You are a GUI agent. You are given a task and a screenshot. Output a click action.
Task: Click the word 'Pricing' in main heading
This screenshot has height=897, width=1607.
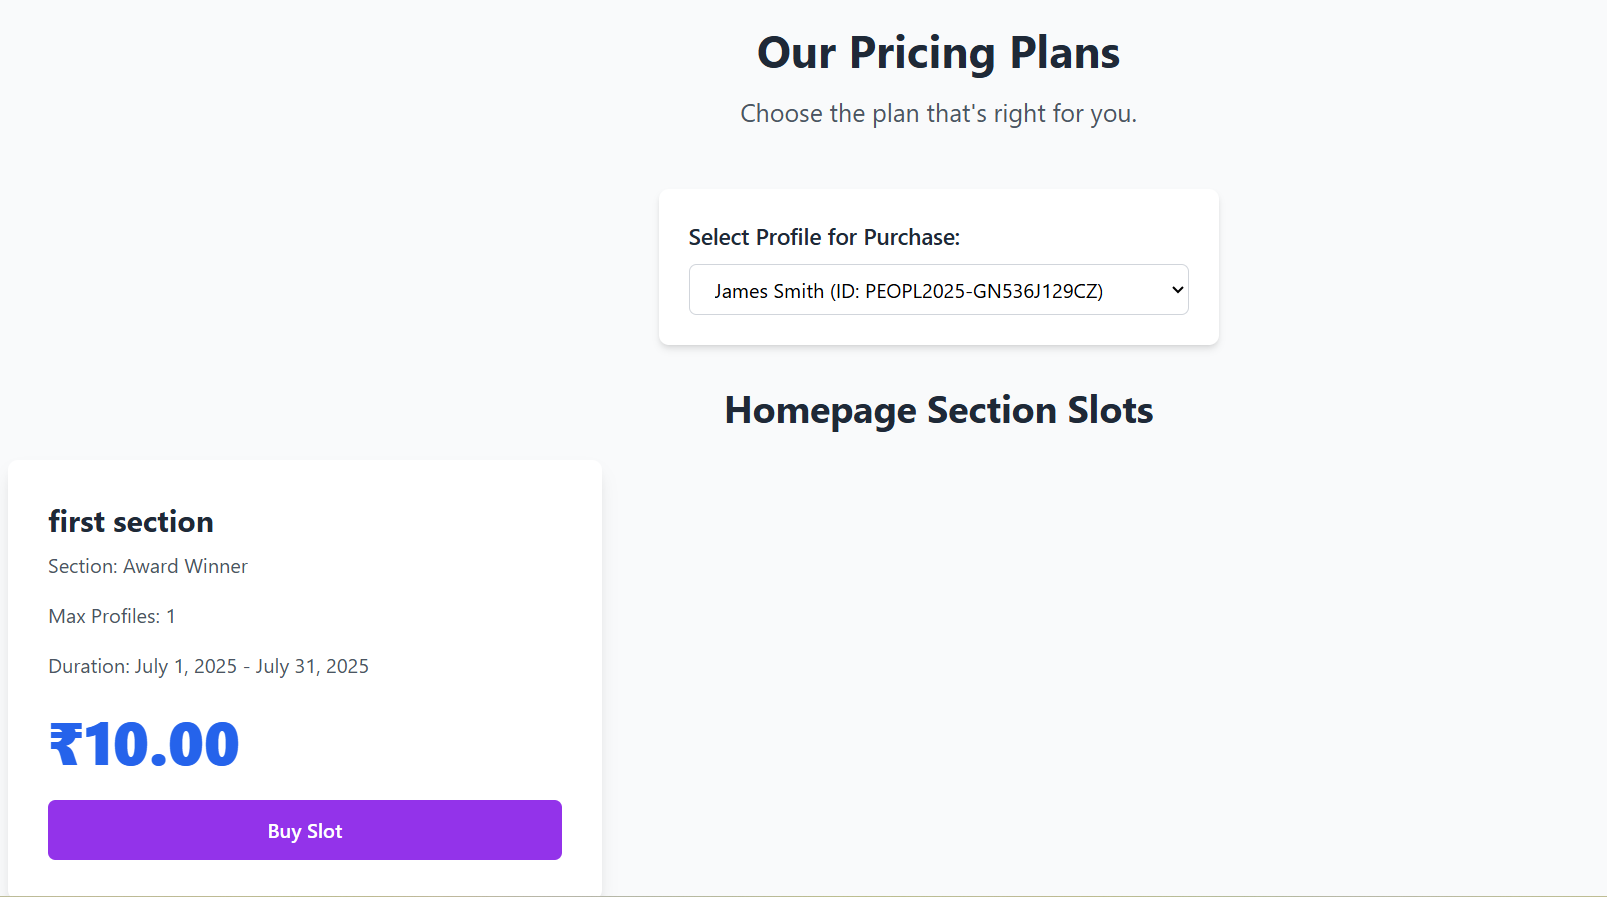922,53
